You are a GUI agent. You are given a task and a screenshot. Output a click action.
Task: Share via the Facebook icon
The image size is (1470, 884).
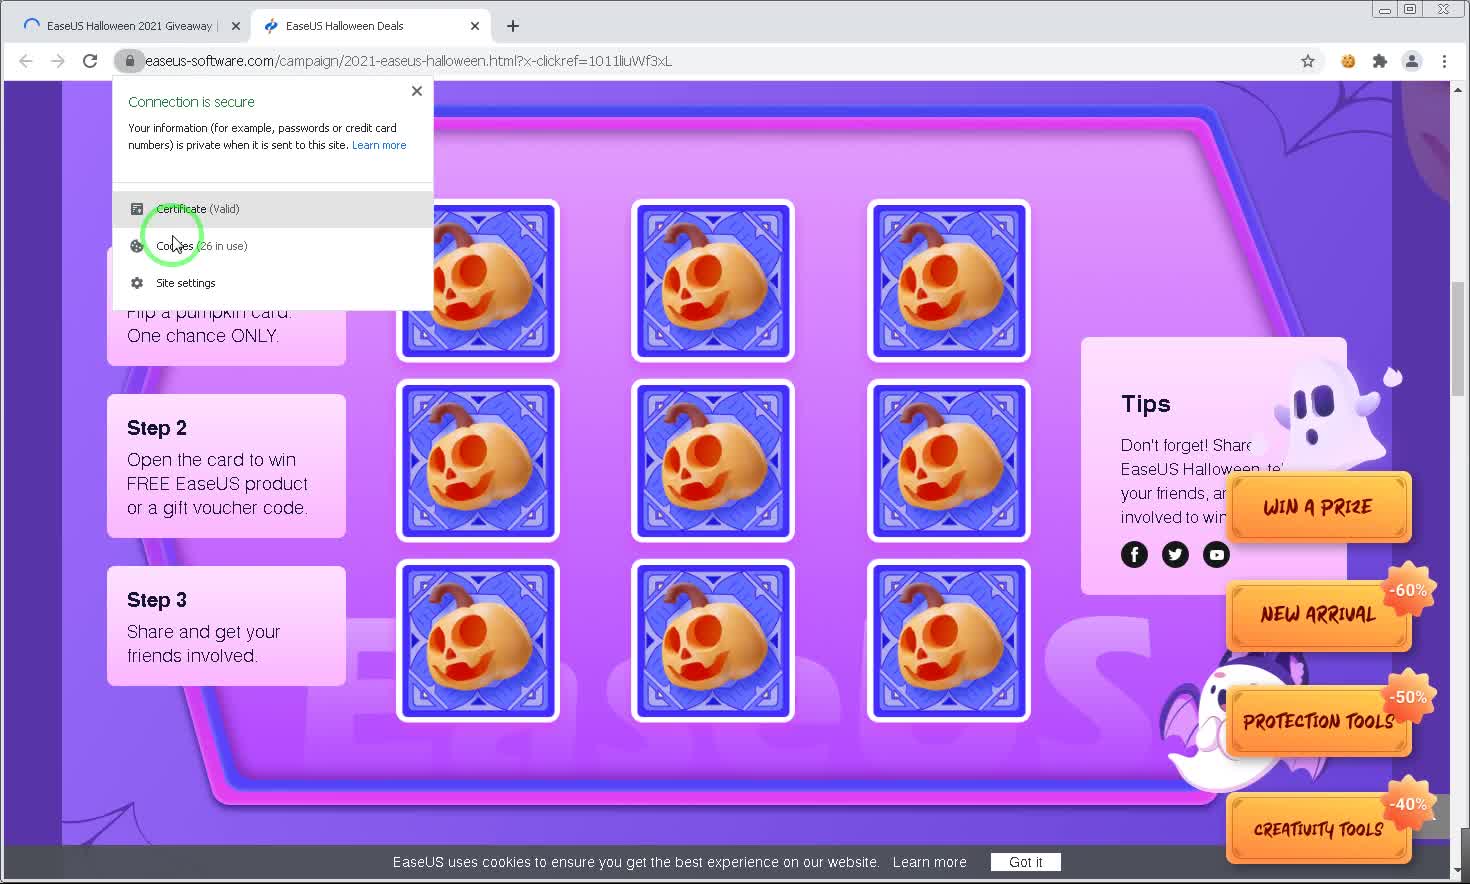(x=1134, y=554)
